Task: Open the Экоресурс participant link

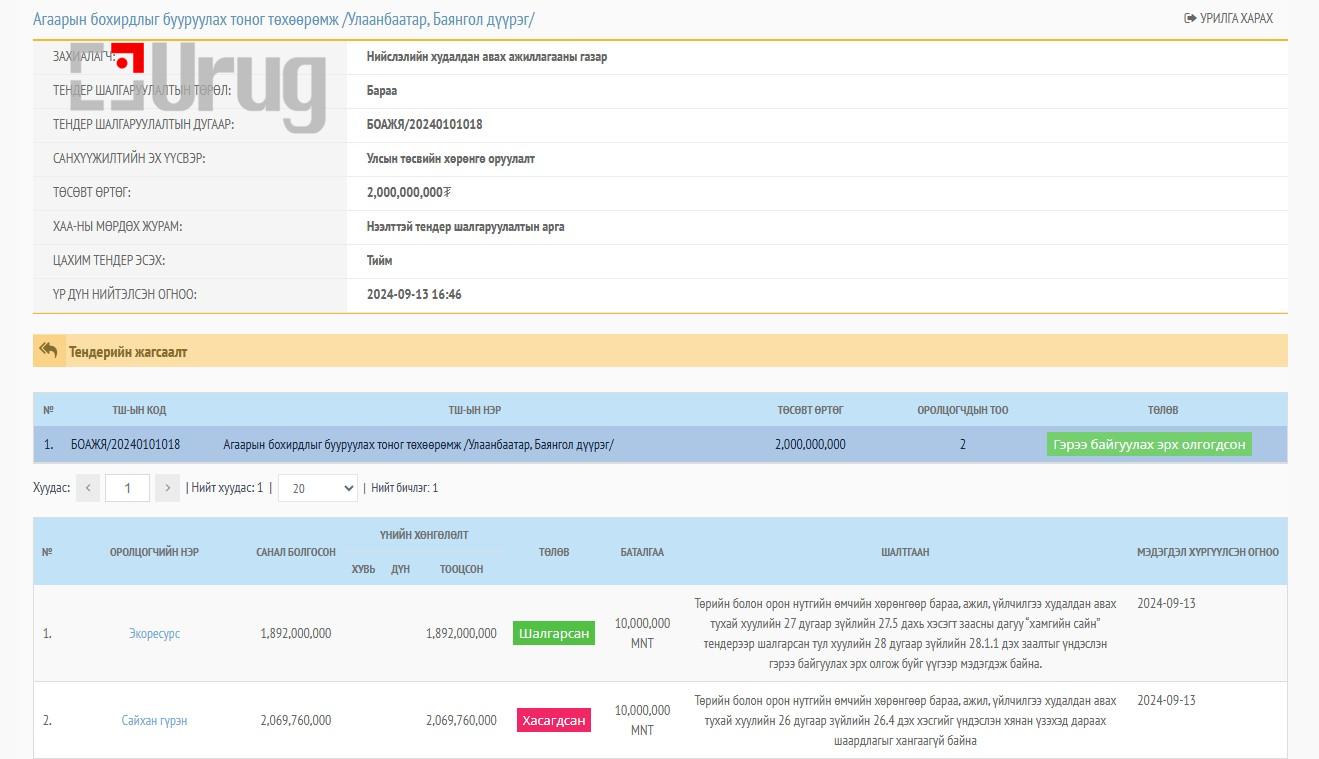Action: tap(154, 634)
